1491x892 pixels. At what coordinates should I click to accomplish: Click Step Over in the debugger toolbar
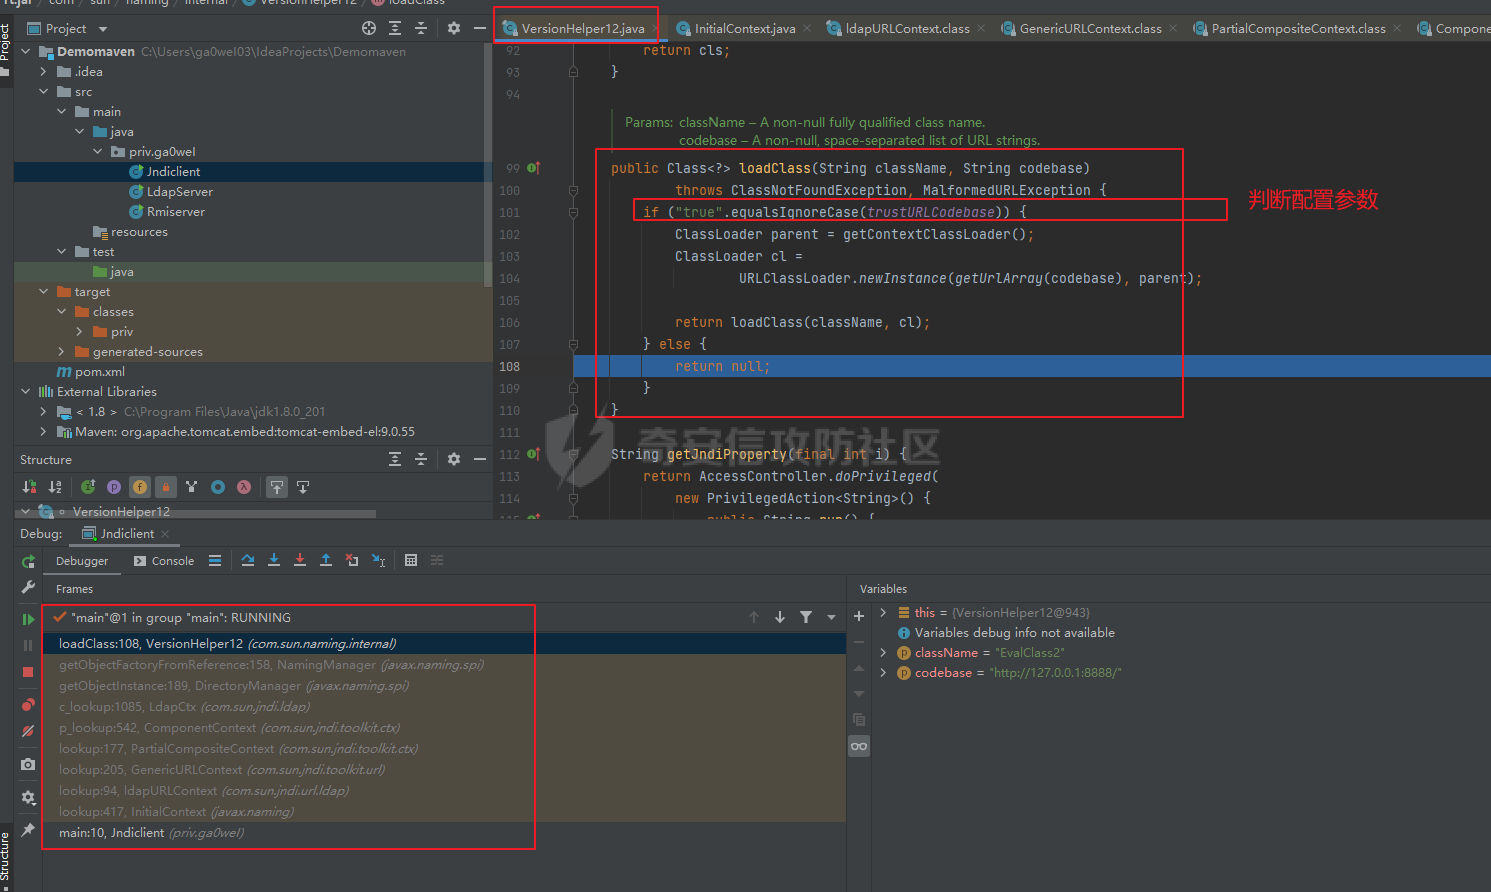coord(248,560)
